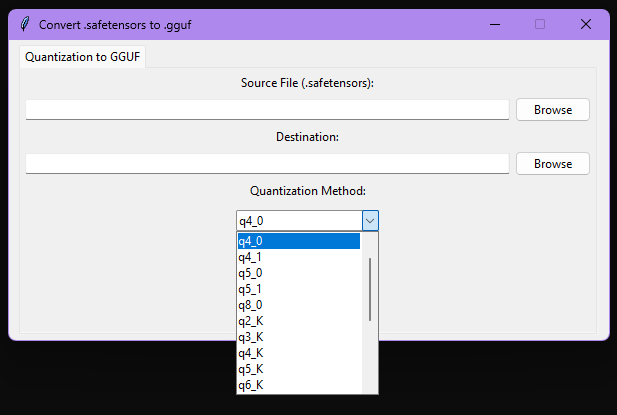Click the dropdown list scrollbar thumb
Viewport: 617px width, 415px height.
tap(370, 288)
